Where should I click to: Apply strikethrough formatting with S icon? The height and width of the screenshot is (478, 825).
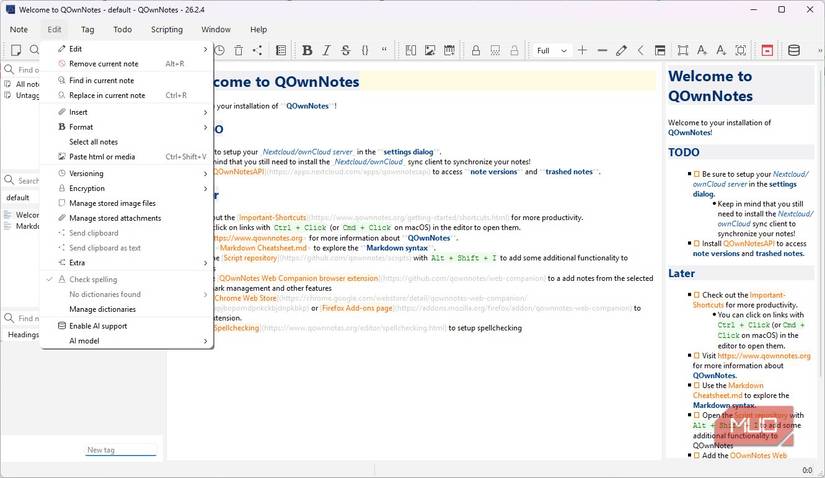(346, 50)
